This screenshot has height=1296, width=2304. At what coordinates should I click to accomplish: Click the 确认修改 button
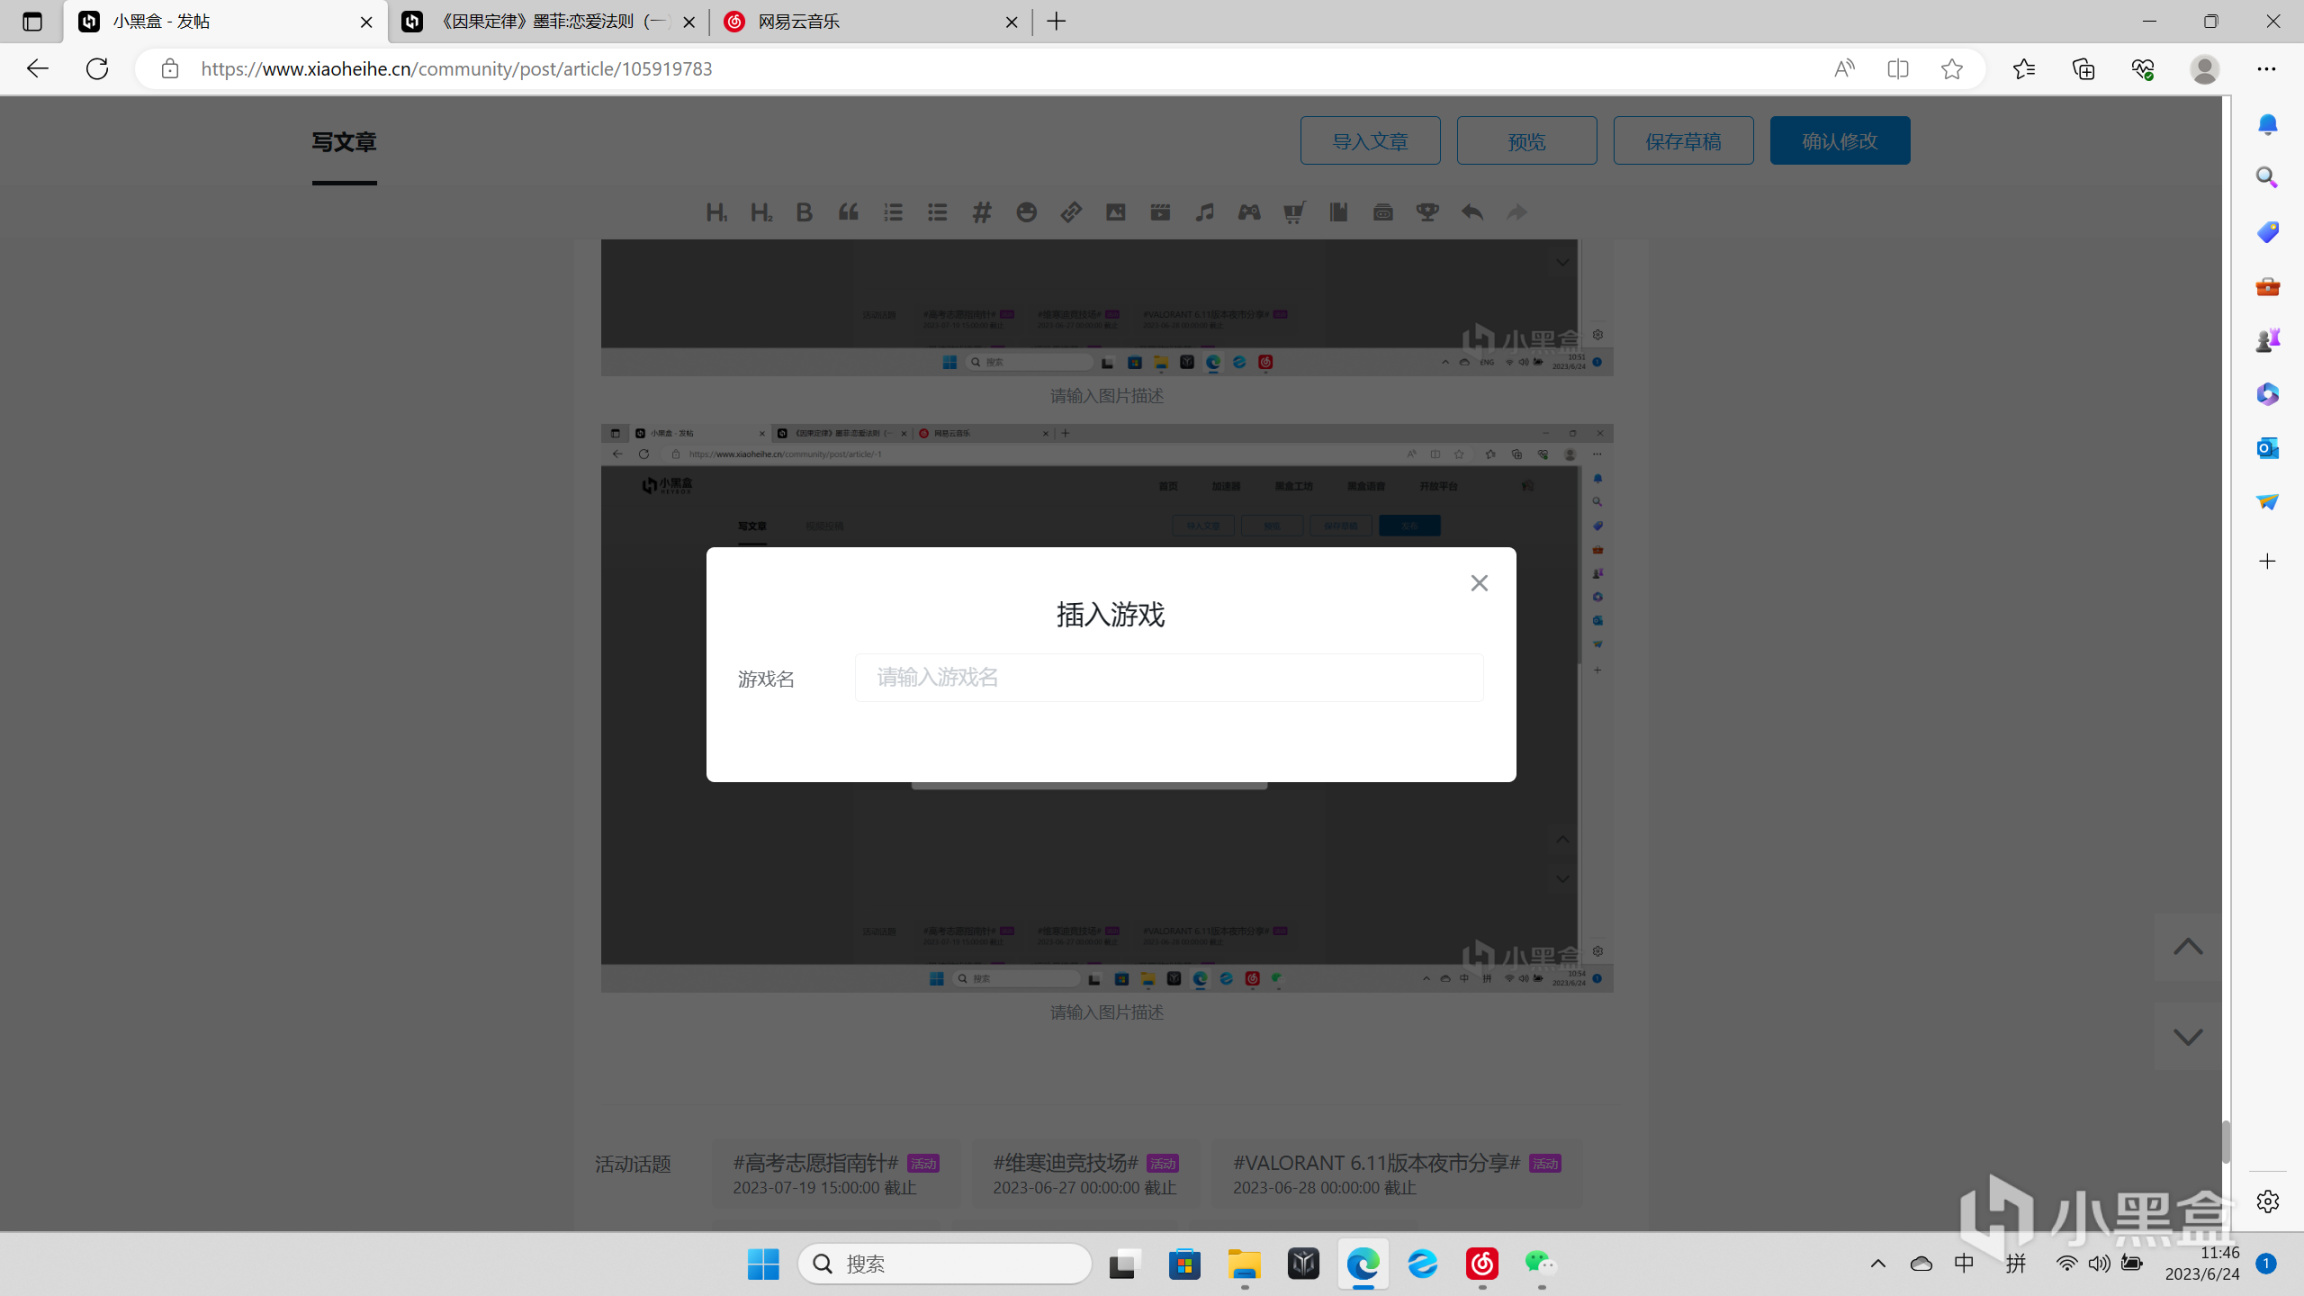pyautogui.click(x=1839, y=141)
